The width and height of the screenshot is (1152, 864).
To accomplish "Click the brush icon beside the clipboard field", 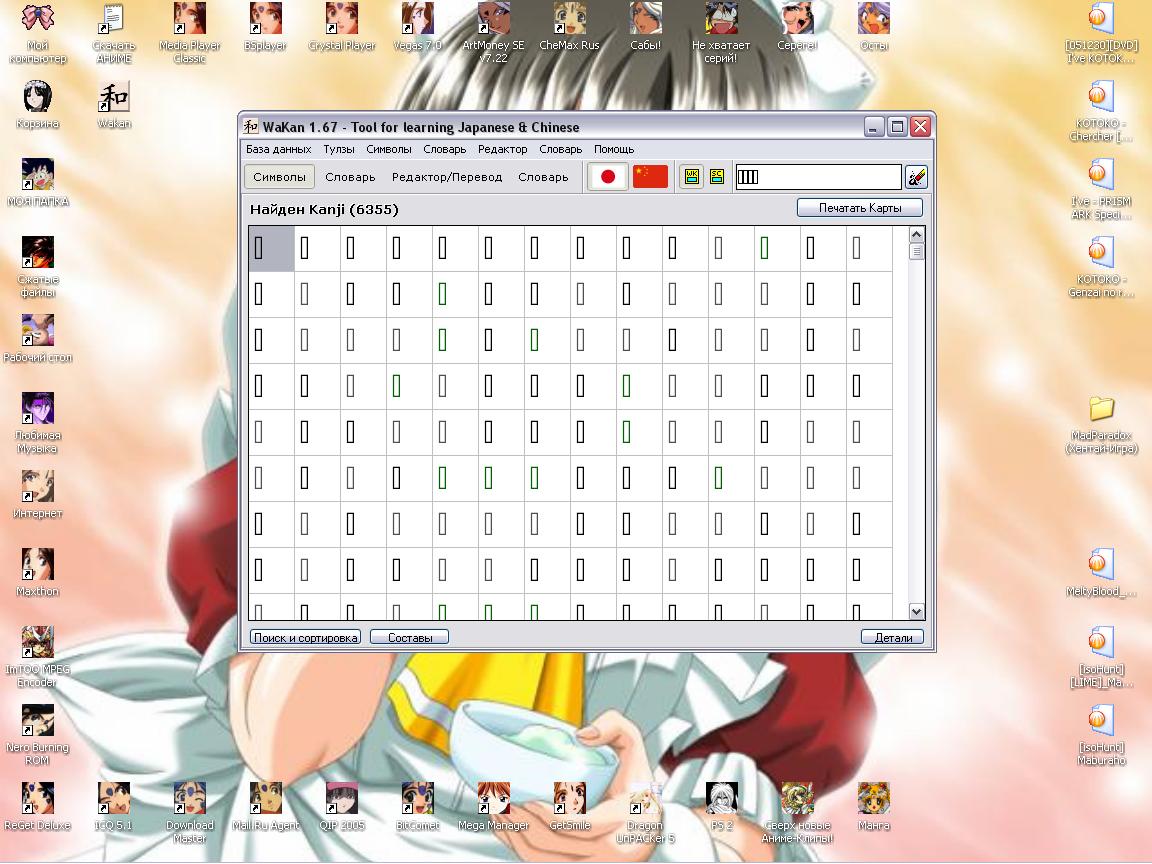I will (916, 177).
